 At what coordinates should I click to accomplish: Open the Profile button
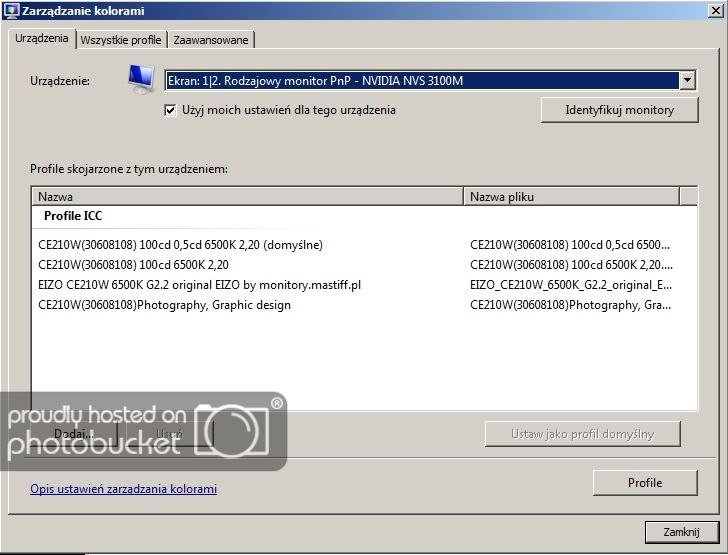tap(645, 483)
